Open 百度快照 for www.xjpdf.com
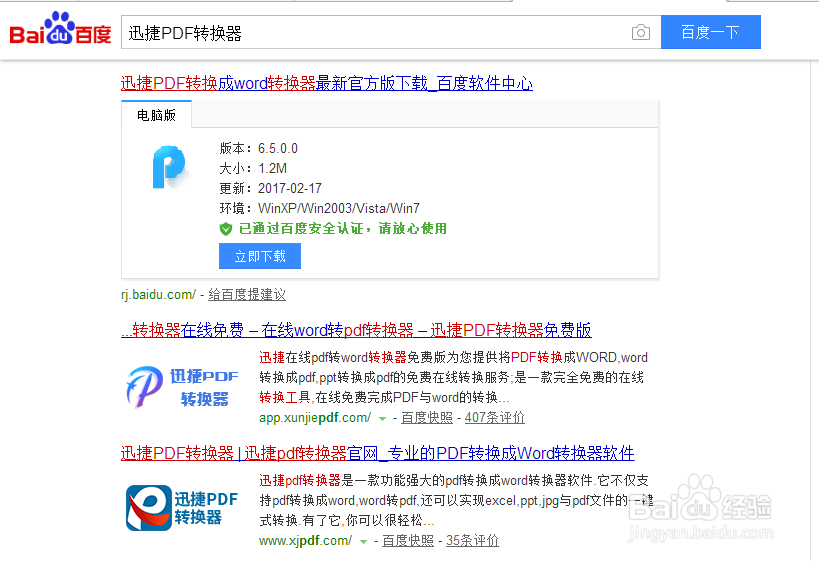Screen dimensions: 819x561 (408, 541)
